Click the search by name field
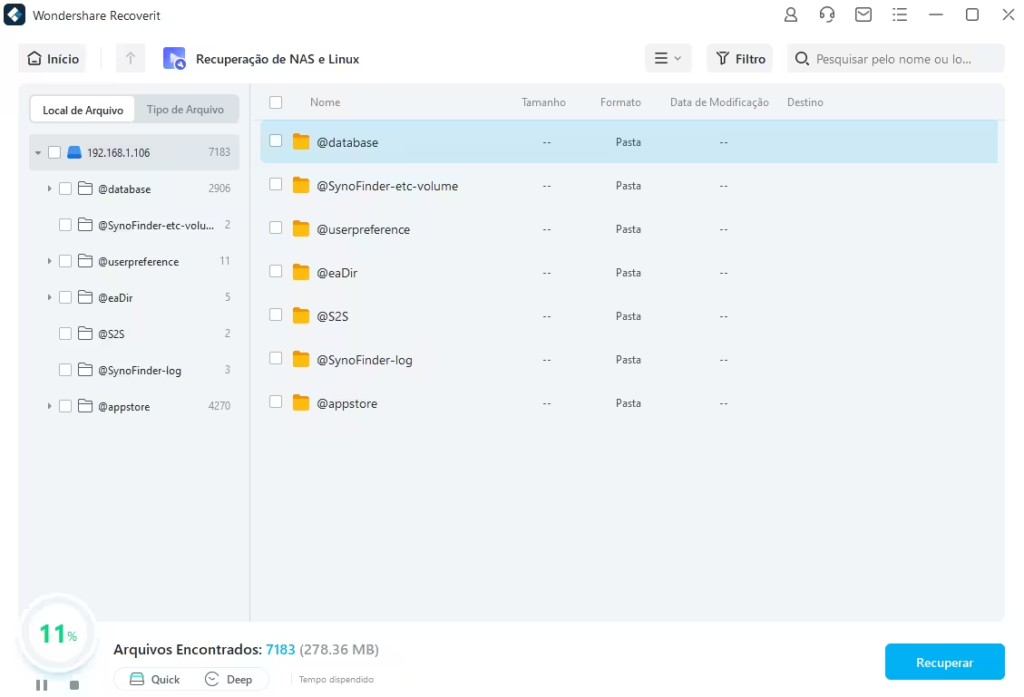The width and height of the screenshot is (1024, 697). pos(895,59)
